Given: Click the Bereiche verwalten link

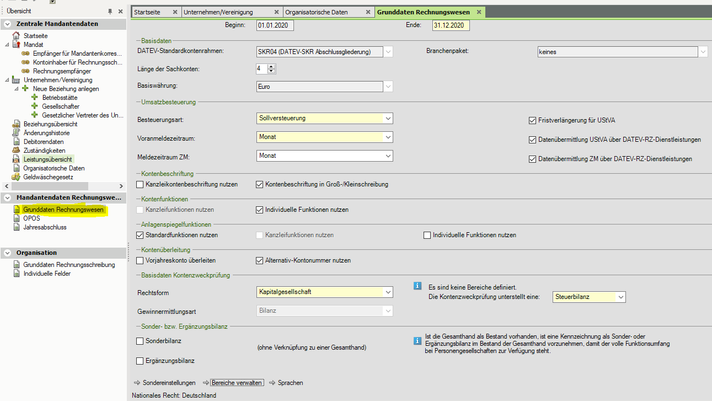Looking at the screenshot, I should (x=237, y=383).
